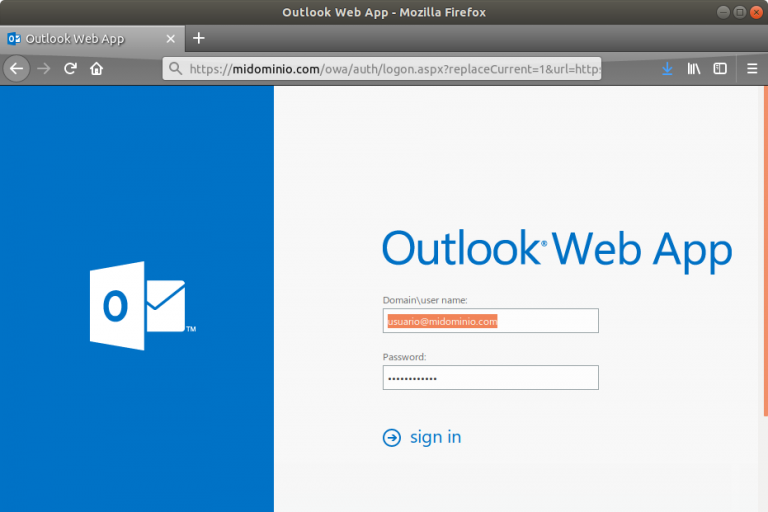Select the Outlook Web App browser tab
The image size is (768, 512).
click(x=92, y=39)
